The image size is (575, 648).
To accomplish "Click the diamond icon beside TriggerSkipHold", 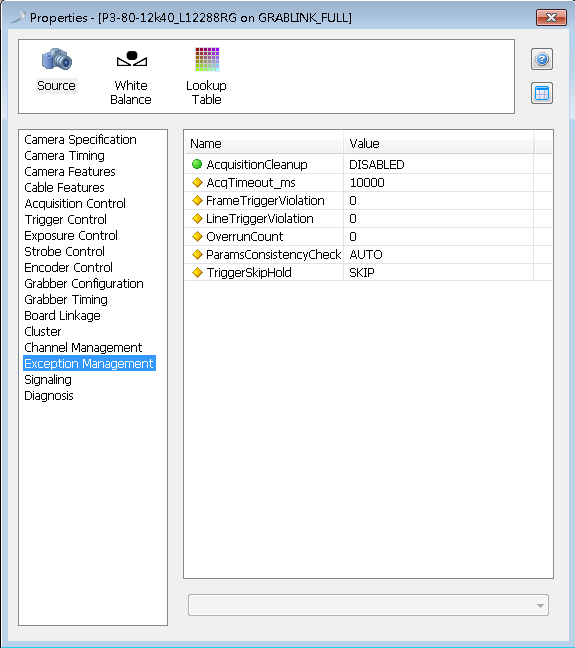I will (x=197, y=272).
